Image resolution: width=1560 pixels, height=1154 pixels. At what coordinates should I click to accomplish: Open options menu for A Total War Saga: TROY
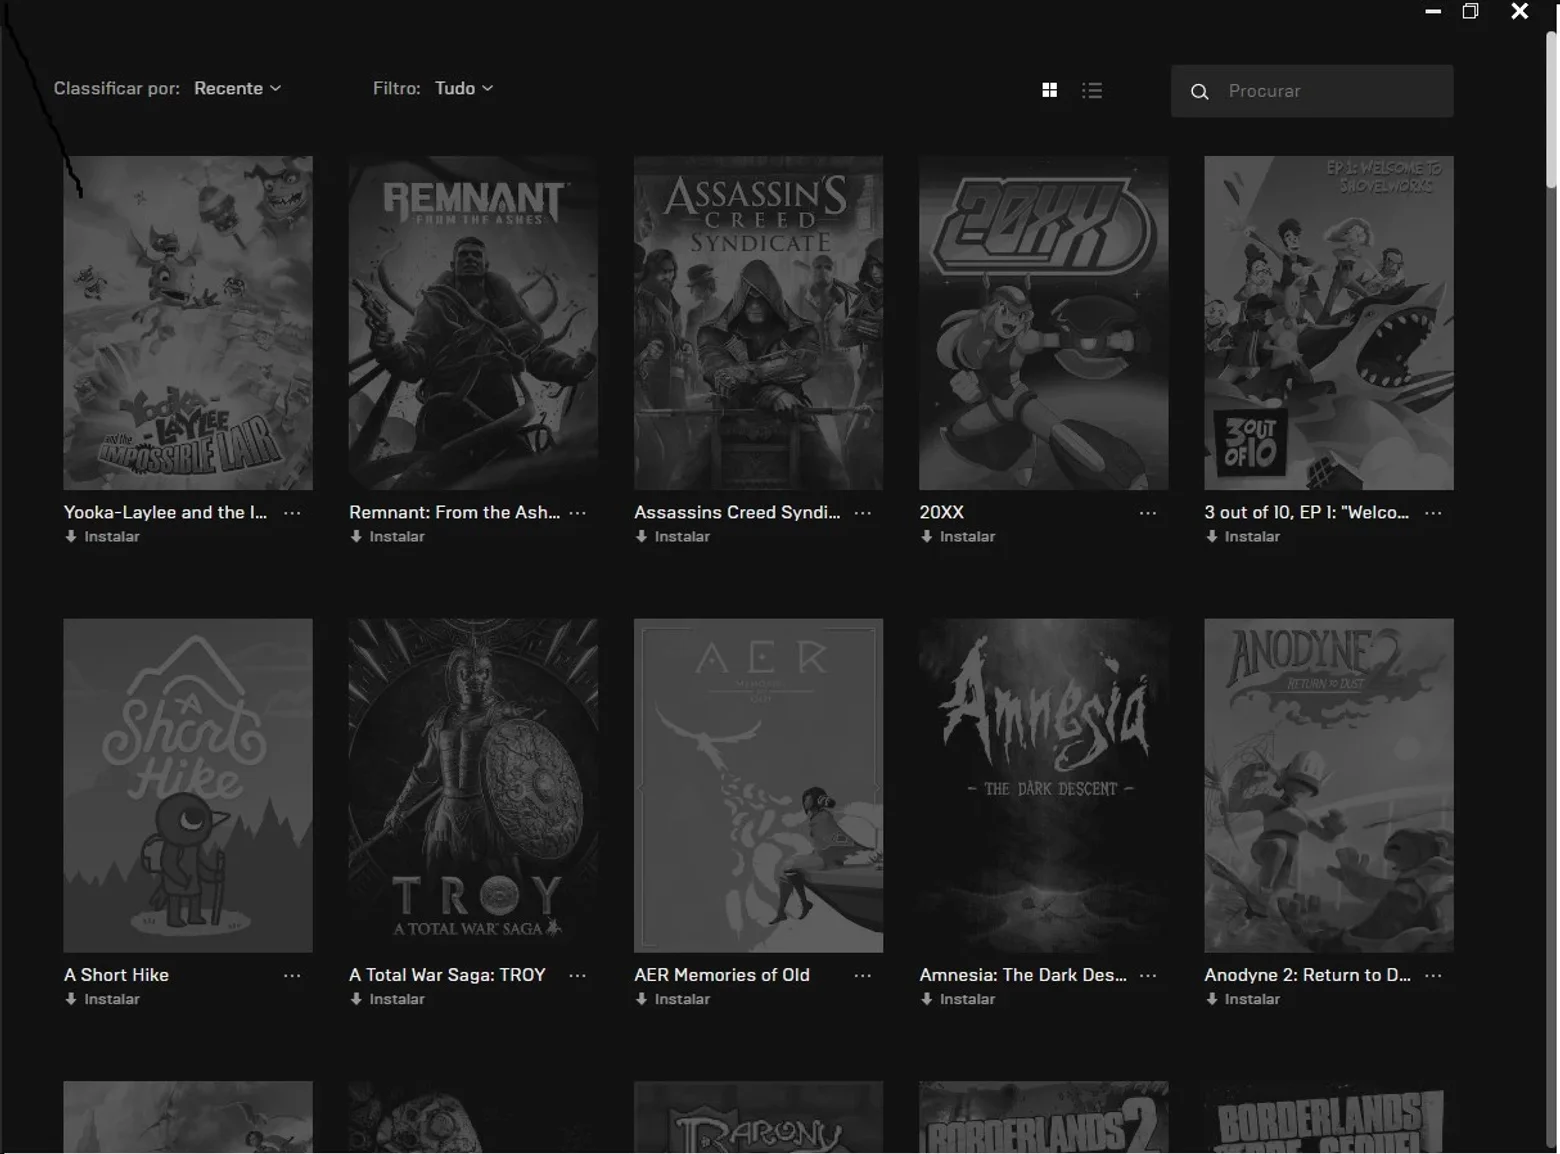tap(577, 976)
